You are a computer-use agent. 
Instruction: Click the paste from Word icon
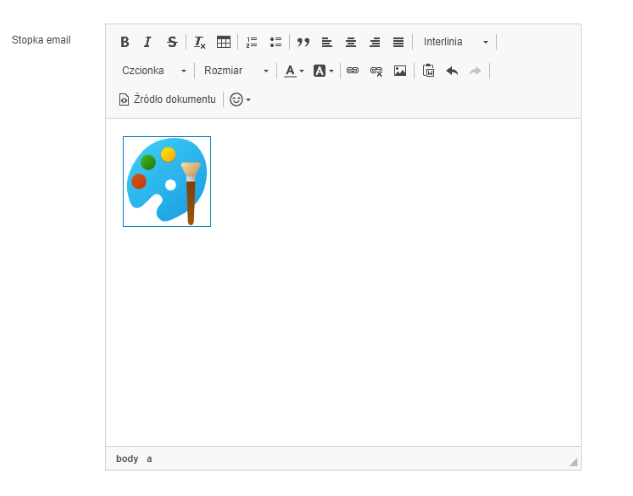tap(428, 71)
